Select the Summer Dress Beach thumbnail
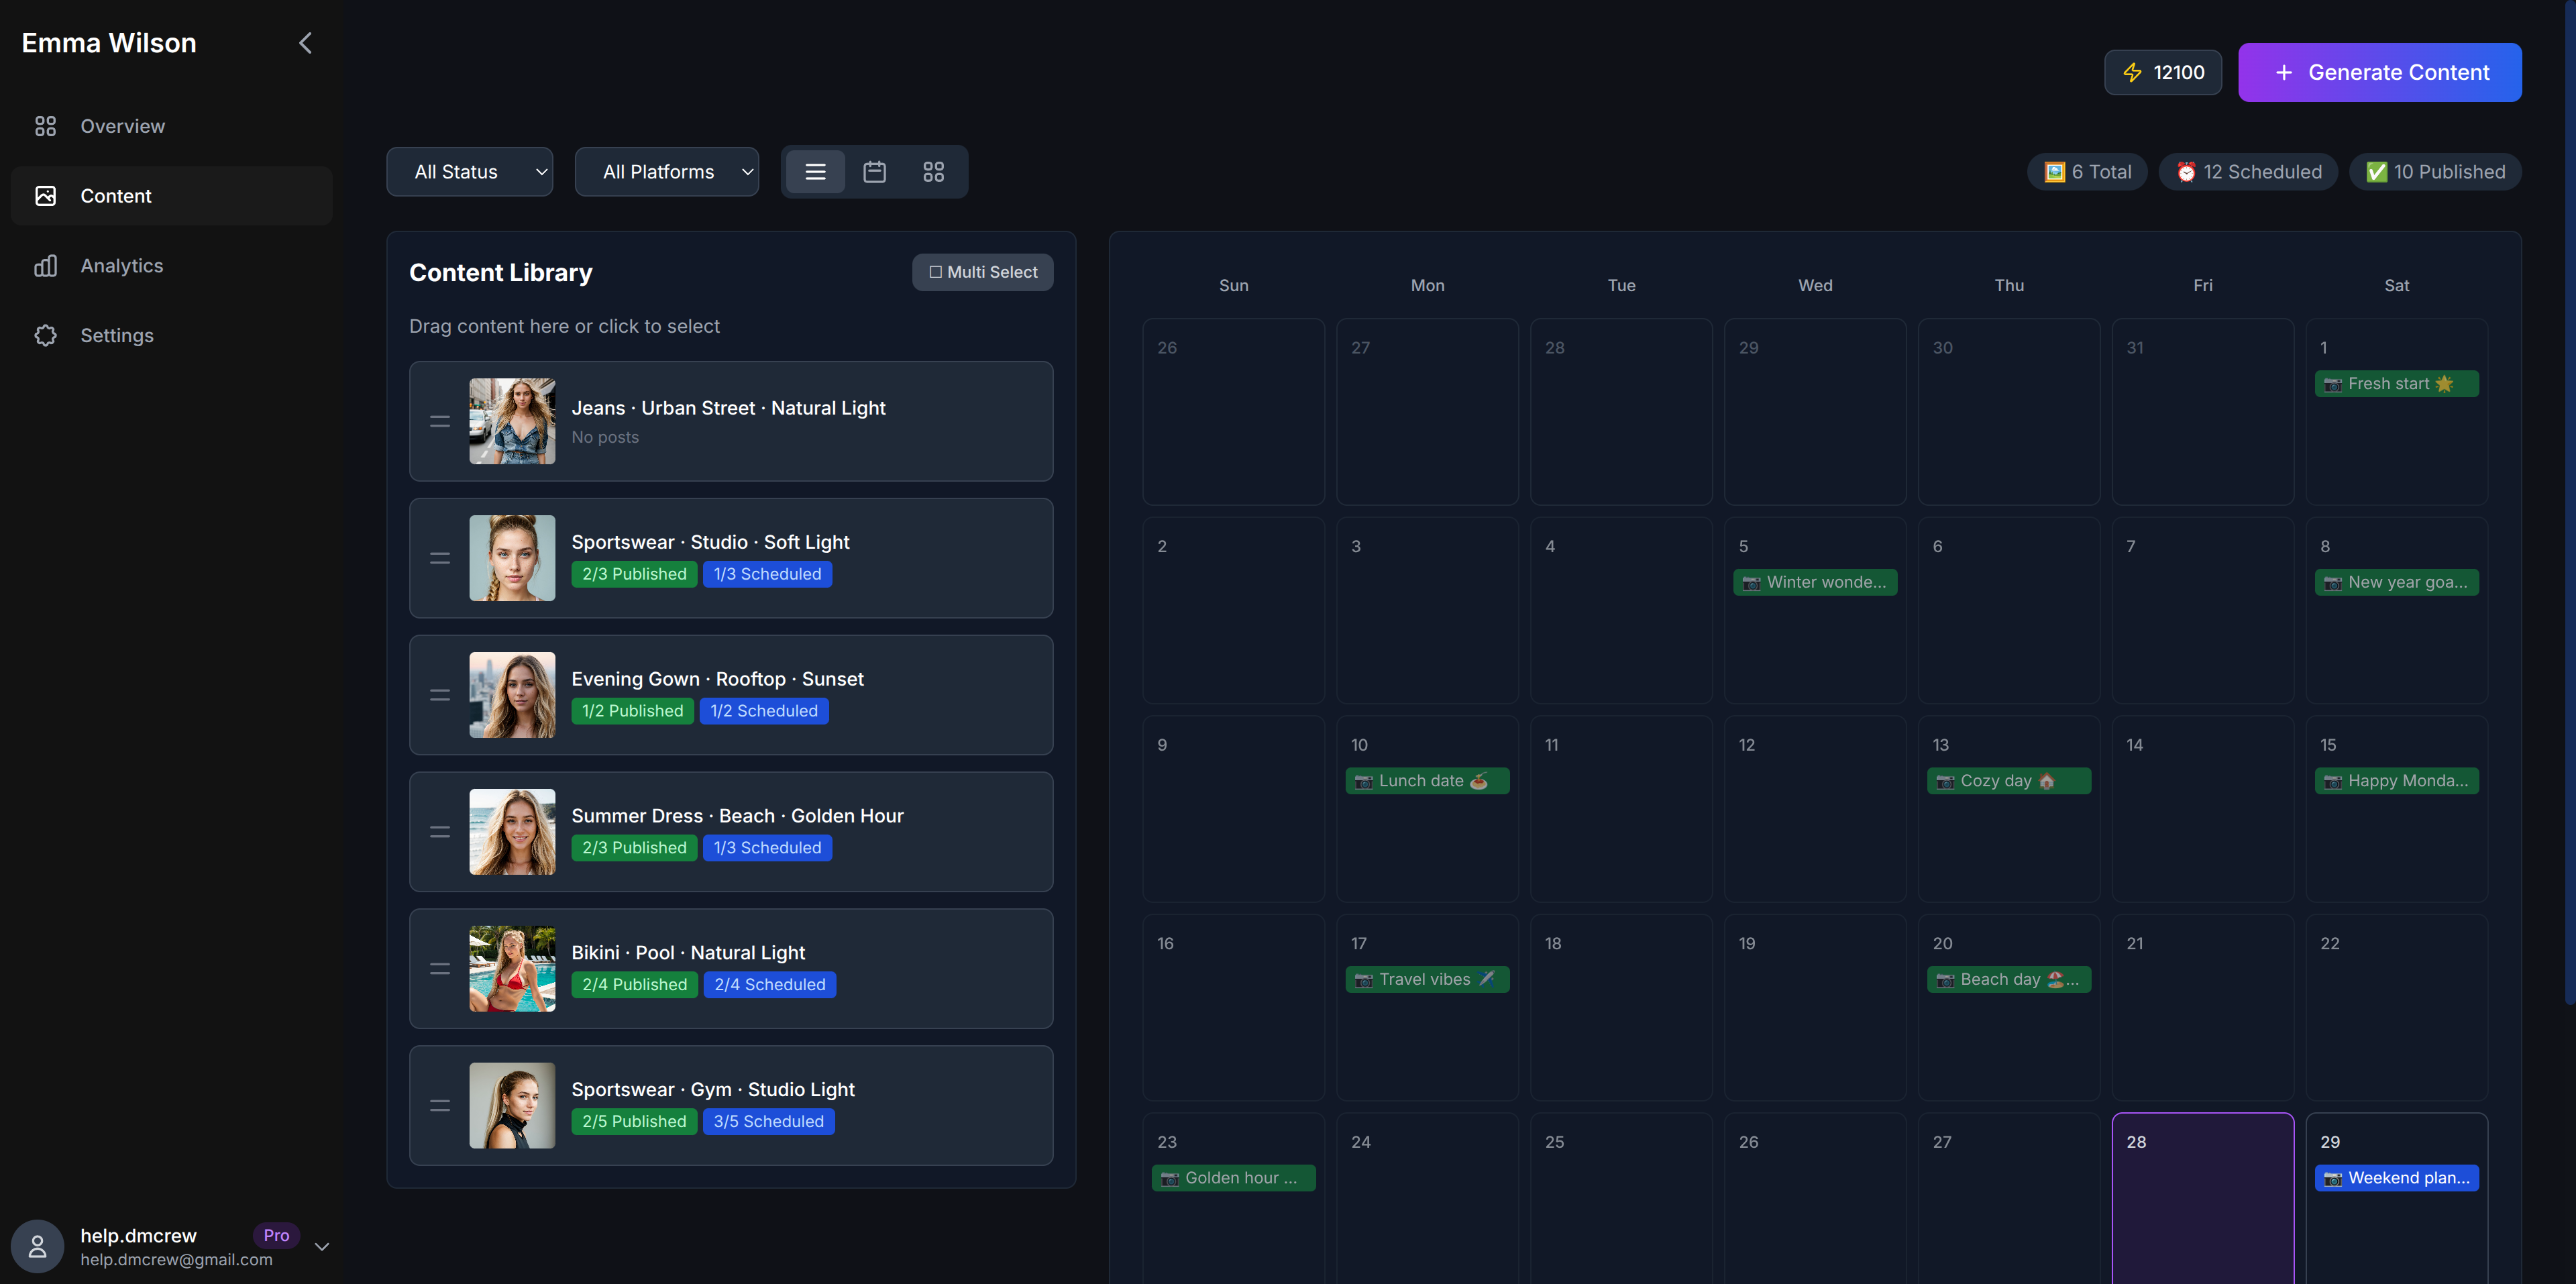2576x1284 pixels. point(512,831)
